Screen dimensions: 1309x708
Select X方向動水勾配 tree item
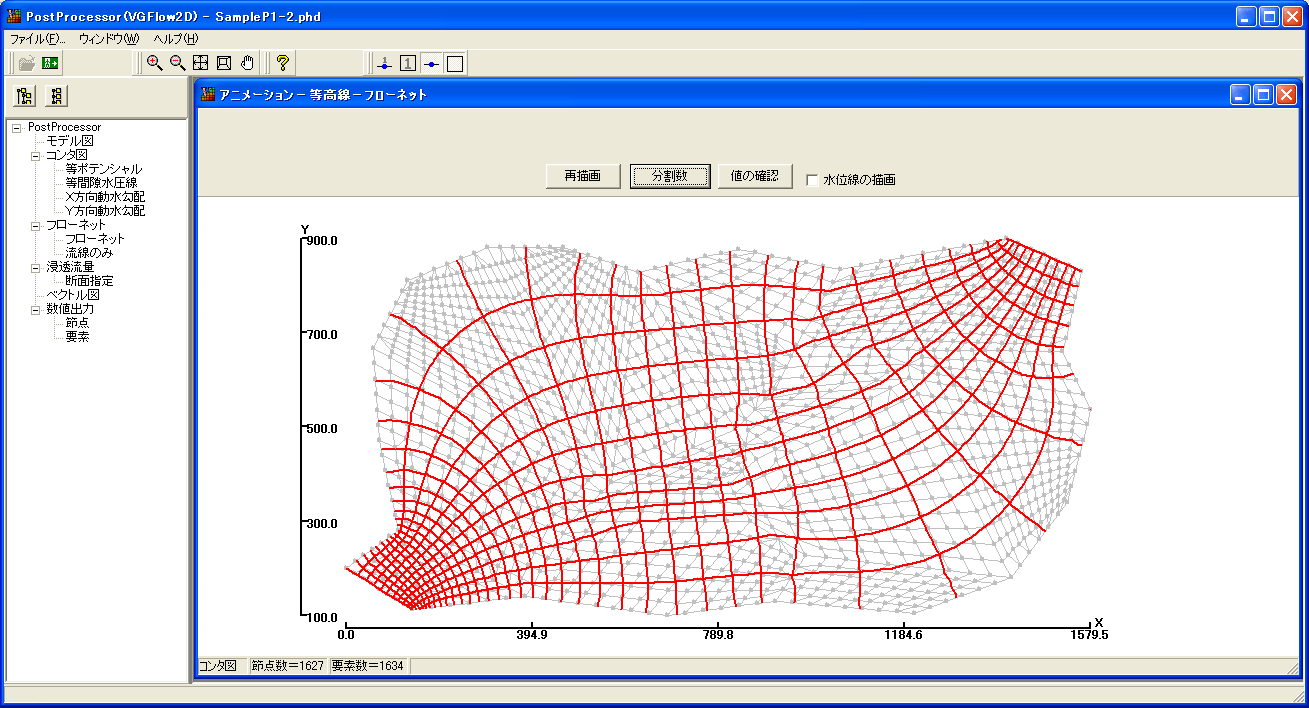click(105, 197)
